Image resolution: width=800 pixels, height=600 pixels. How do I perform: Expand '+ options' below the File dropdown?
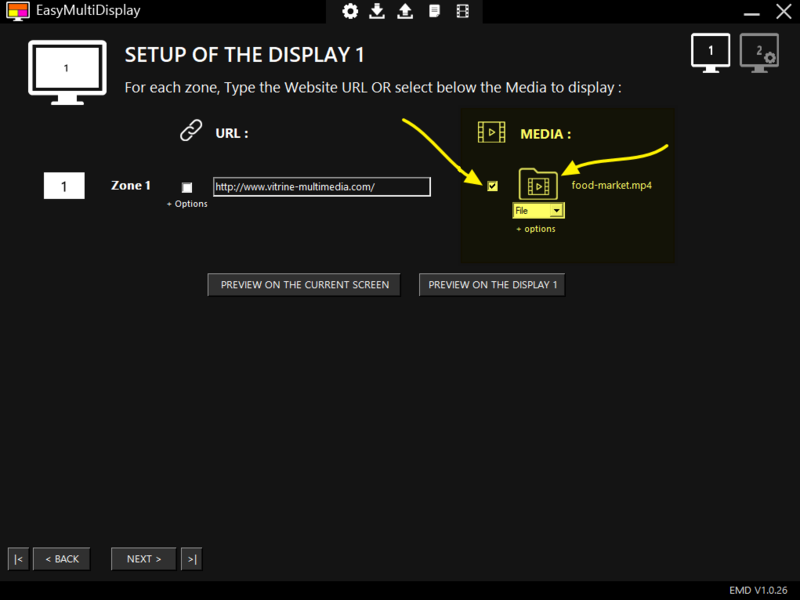537,228
